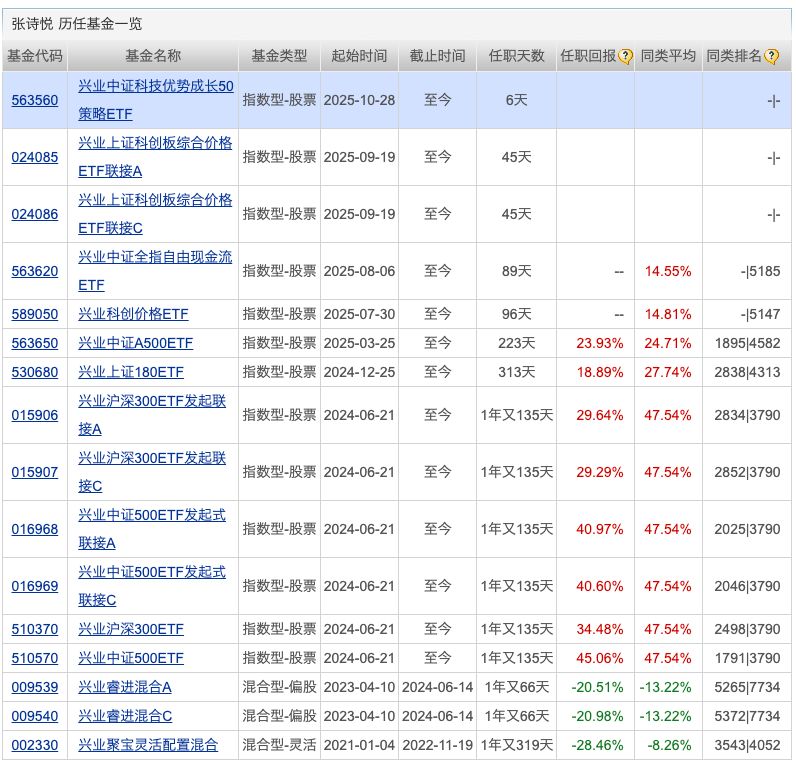Click the 基金代码 column header

[x=35, y=56]
